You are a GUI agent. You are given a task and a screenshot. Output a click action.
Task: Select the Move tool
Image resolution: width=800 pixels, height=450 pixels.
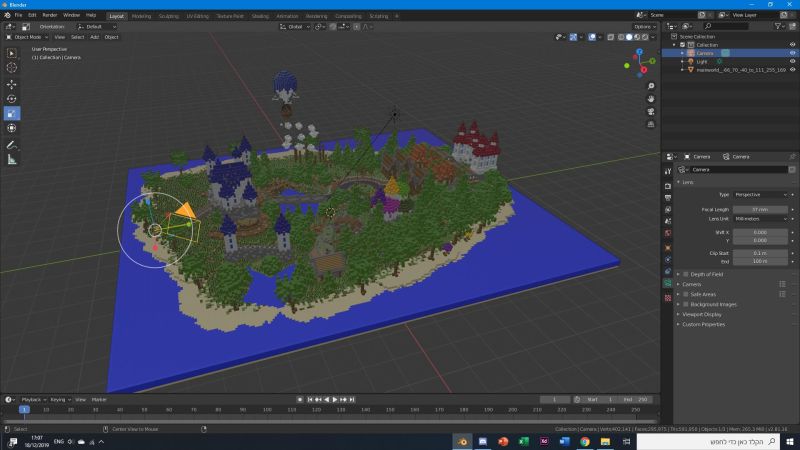click(x=12, y=84)
